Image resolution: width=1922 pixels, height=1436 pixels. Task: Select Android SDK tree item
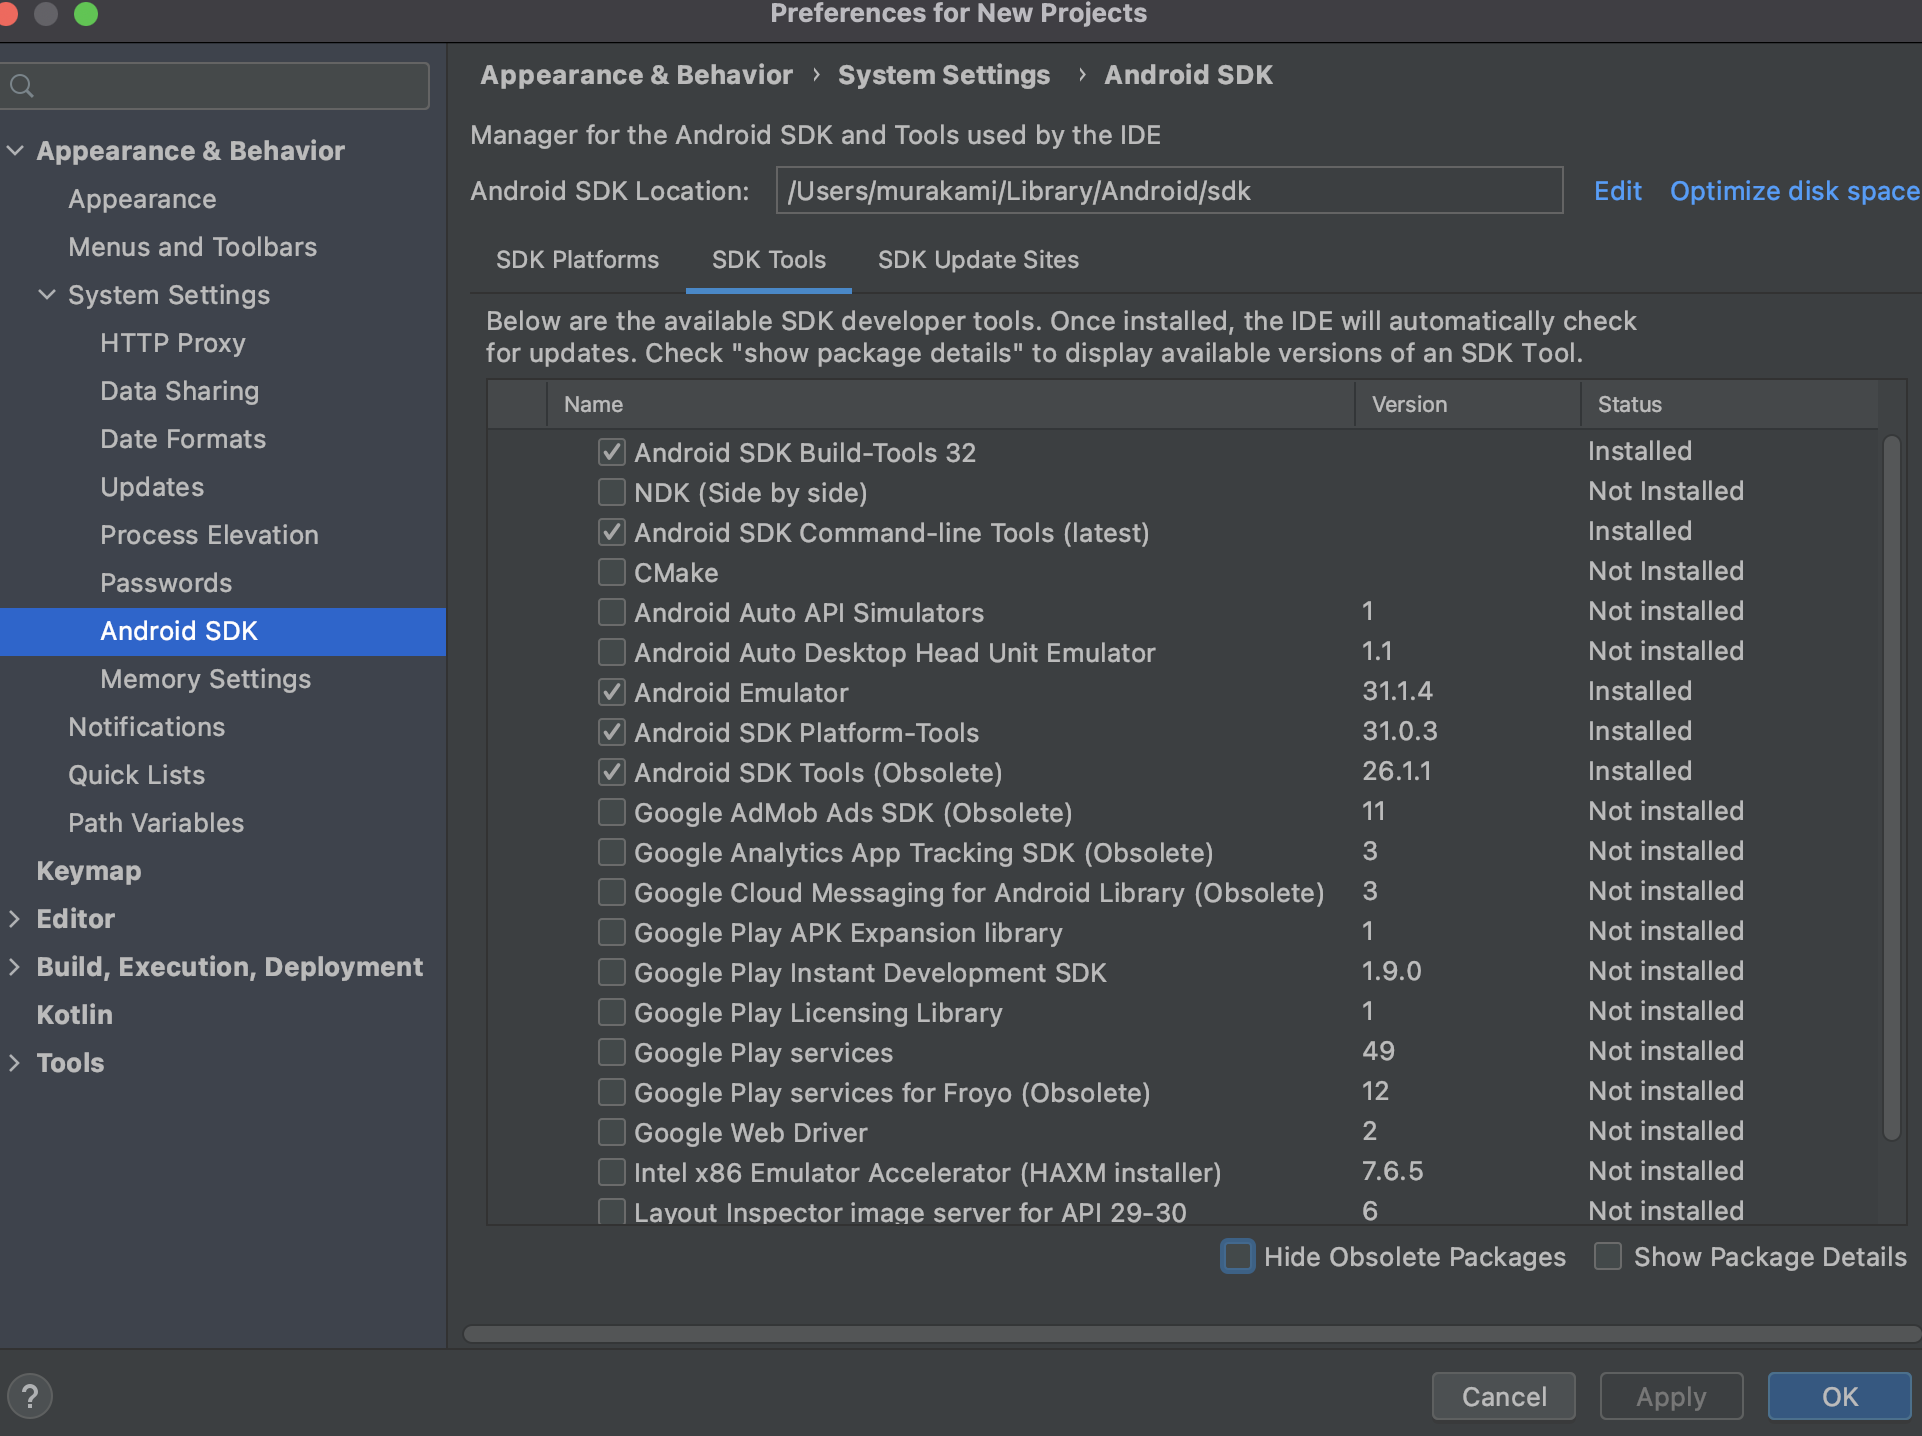tap(222, 631)
